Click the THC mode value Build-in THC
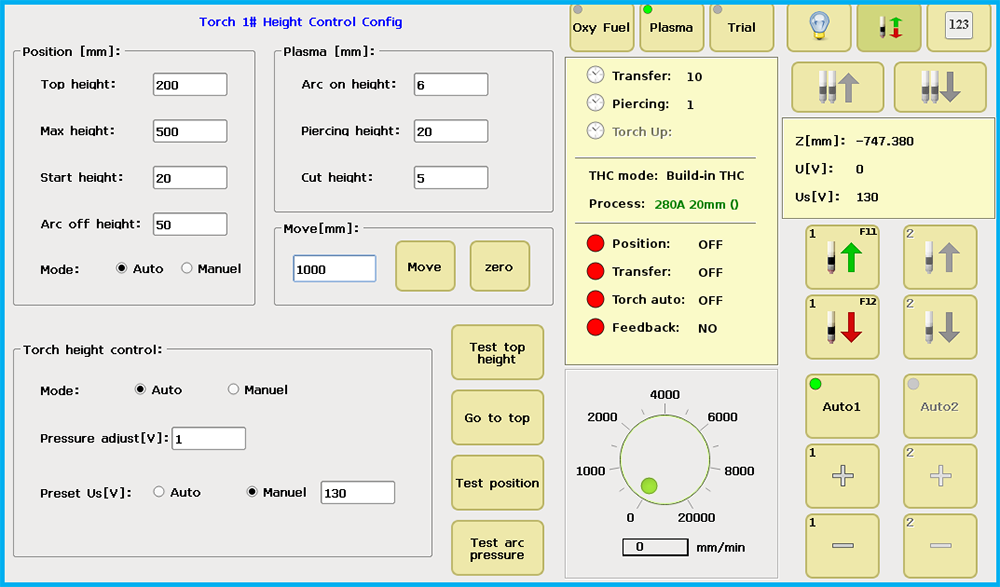Screen dimensions: 1000x587 pyautogui.click(x=705, y=175)
